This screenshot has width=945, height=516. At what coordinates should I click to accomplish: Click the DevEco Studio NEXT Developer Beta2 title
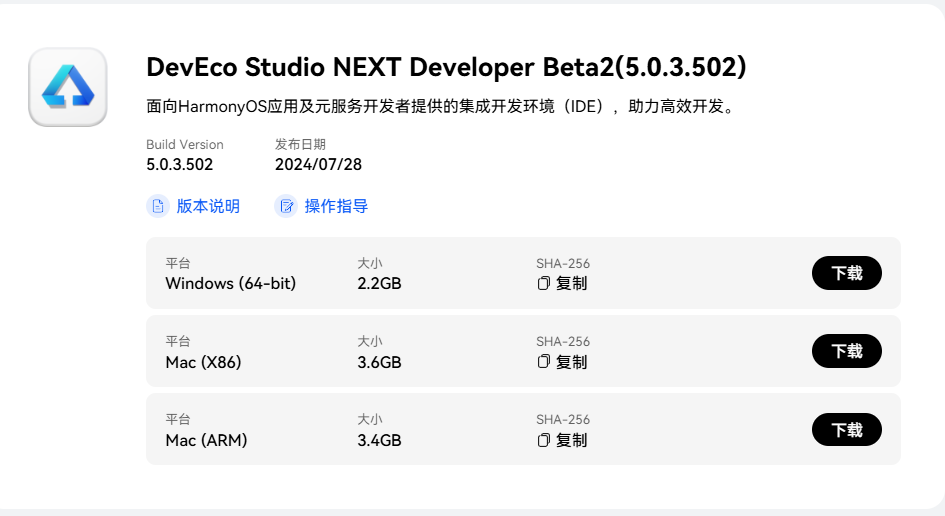446,67
